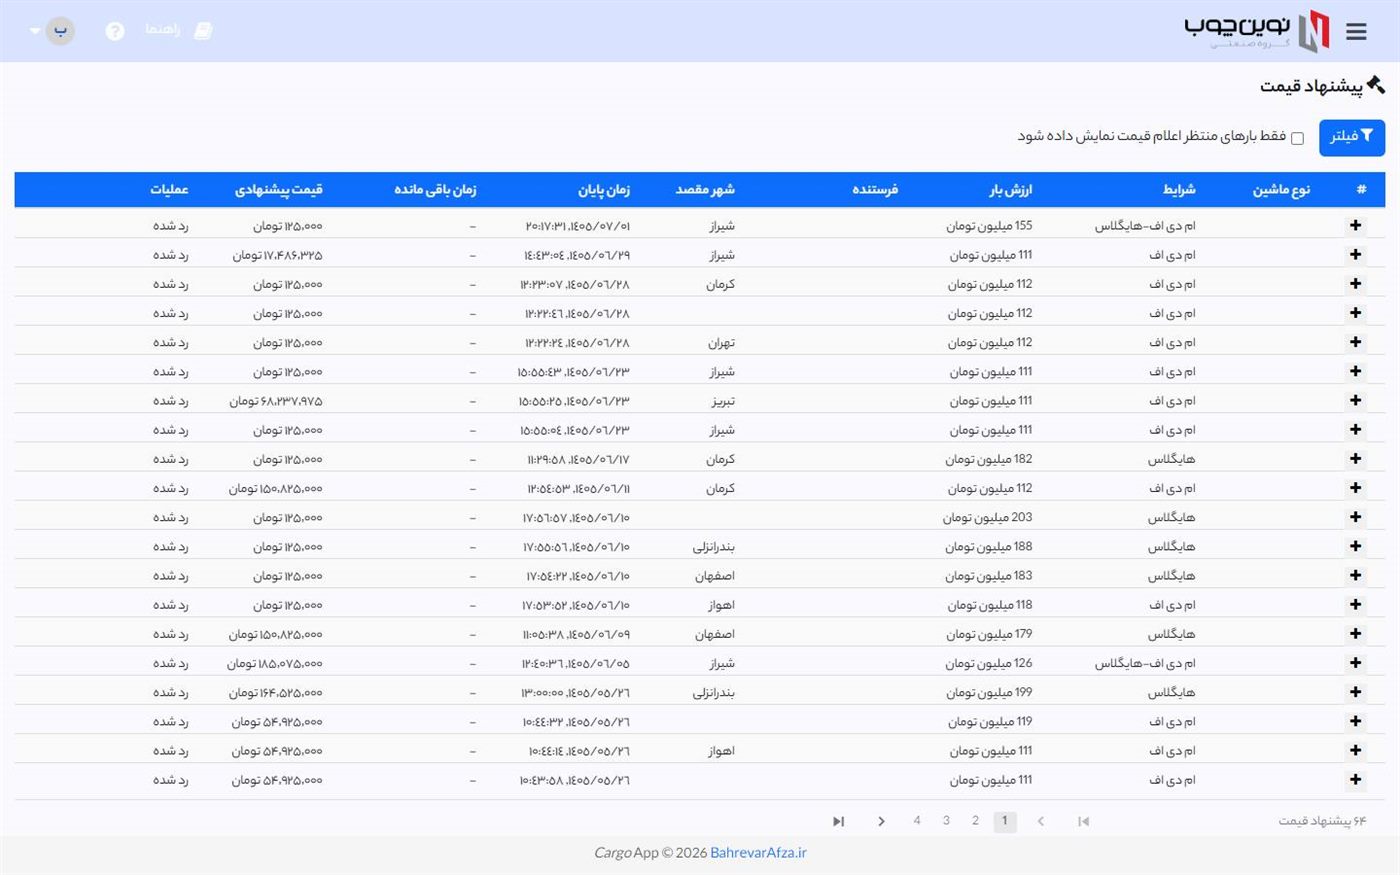Image resolution: width=1400 pixels, height=875 pixels.
Task: Click the زمان باقی مانده column header
Action: coord(435,190)
